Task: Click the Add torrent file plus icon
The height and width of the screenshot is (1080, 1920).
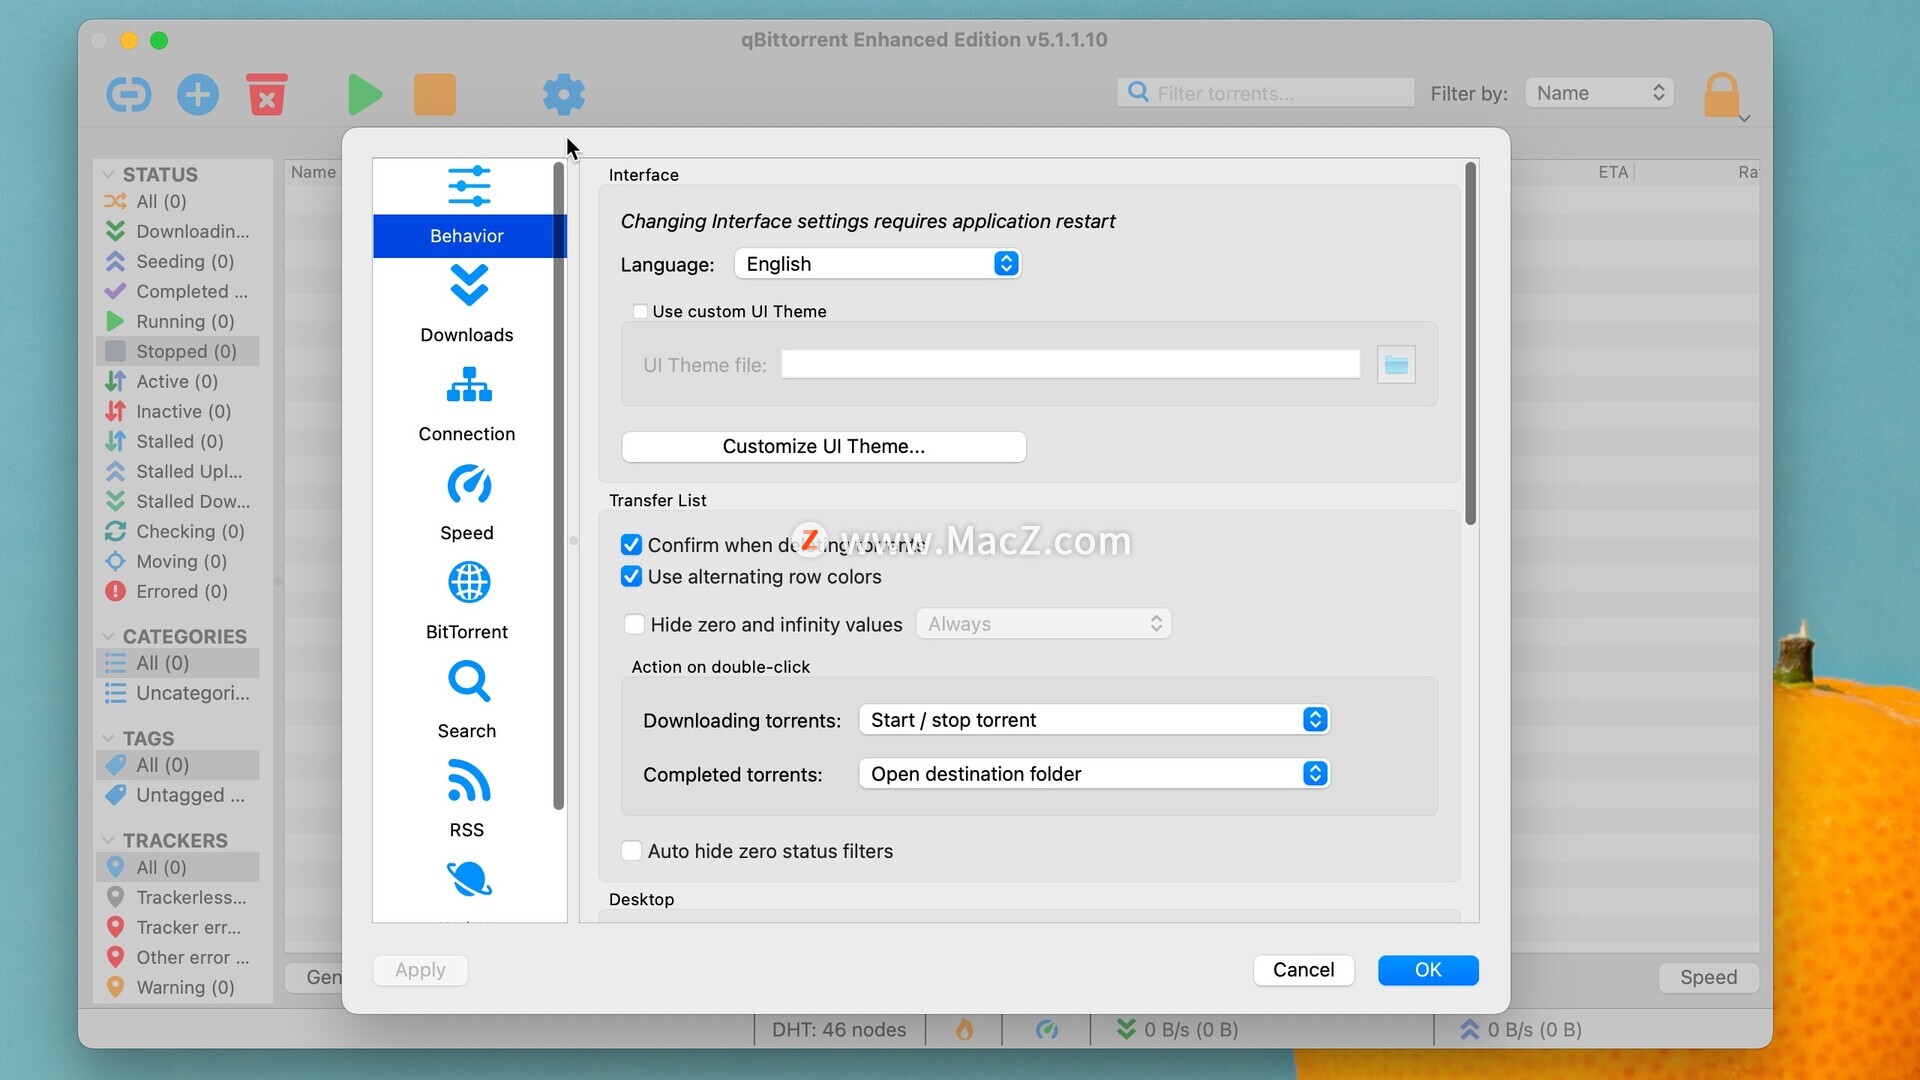Action: pyautogui.click(x=198, y=94)
